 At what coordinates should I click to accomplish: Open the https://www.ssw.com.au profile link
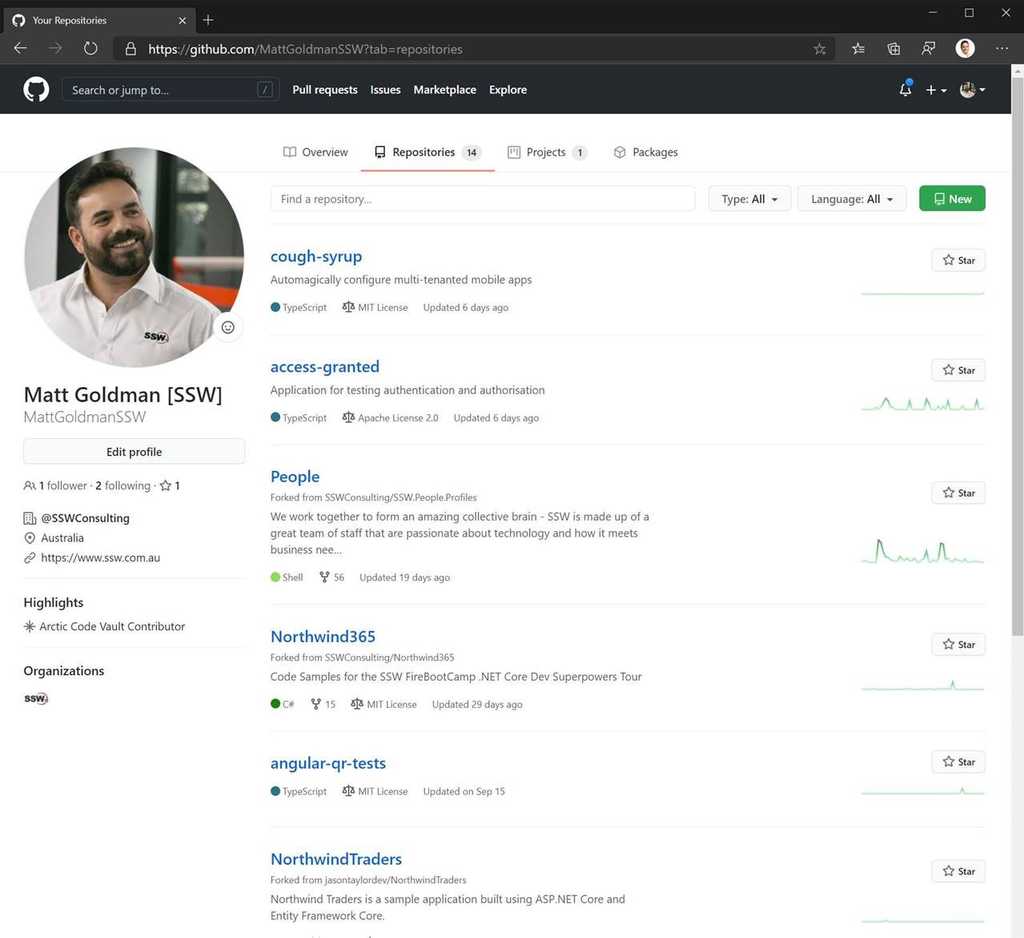coord(99,557)
